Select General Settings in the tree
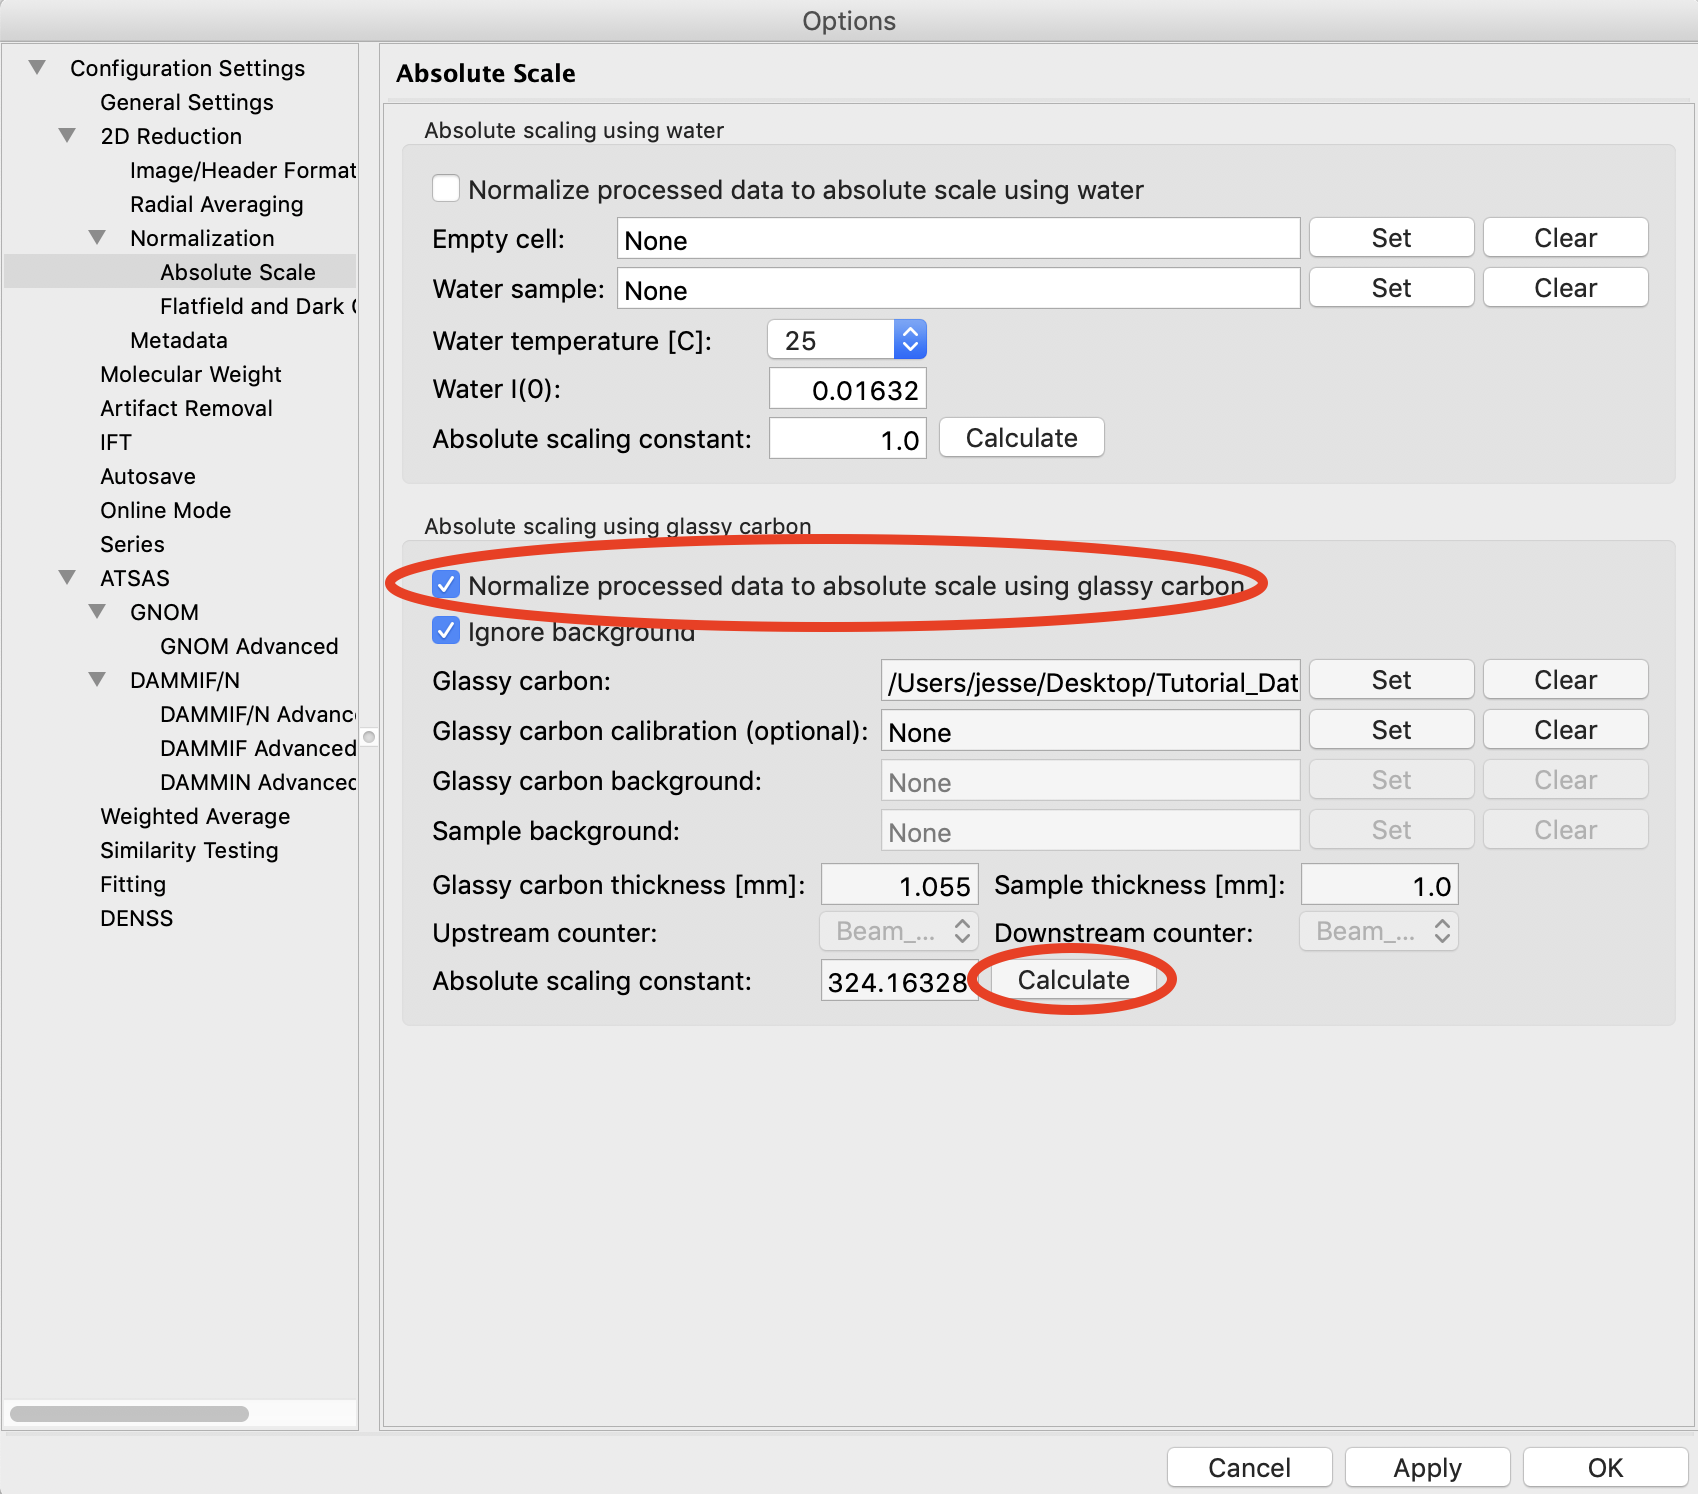The image size is (1698, 1494). (x=187, y=102)
